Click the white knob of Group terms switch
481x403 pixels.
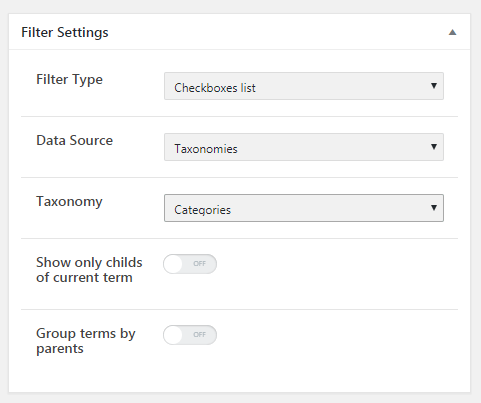pyautogui.click(x=173, y=335)
